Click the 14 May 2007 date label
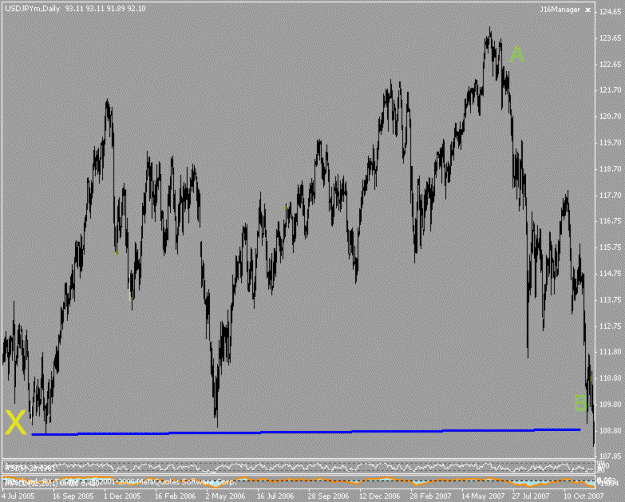 coord(483,496)
